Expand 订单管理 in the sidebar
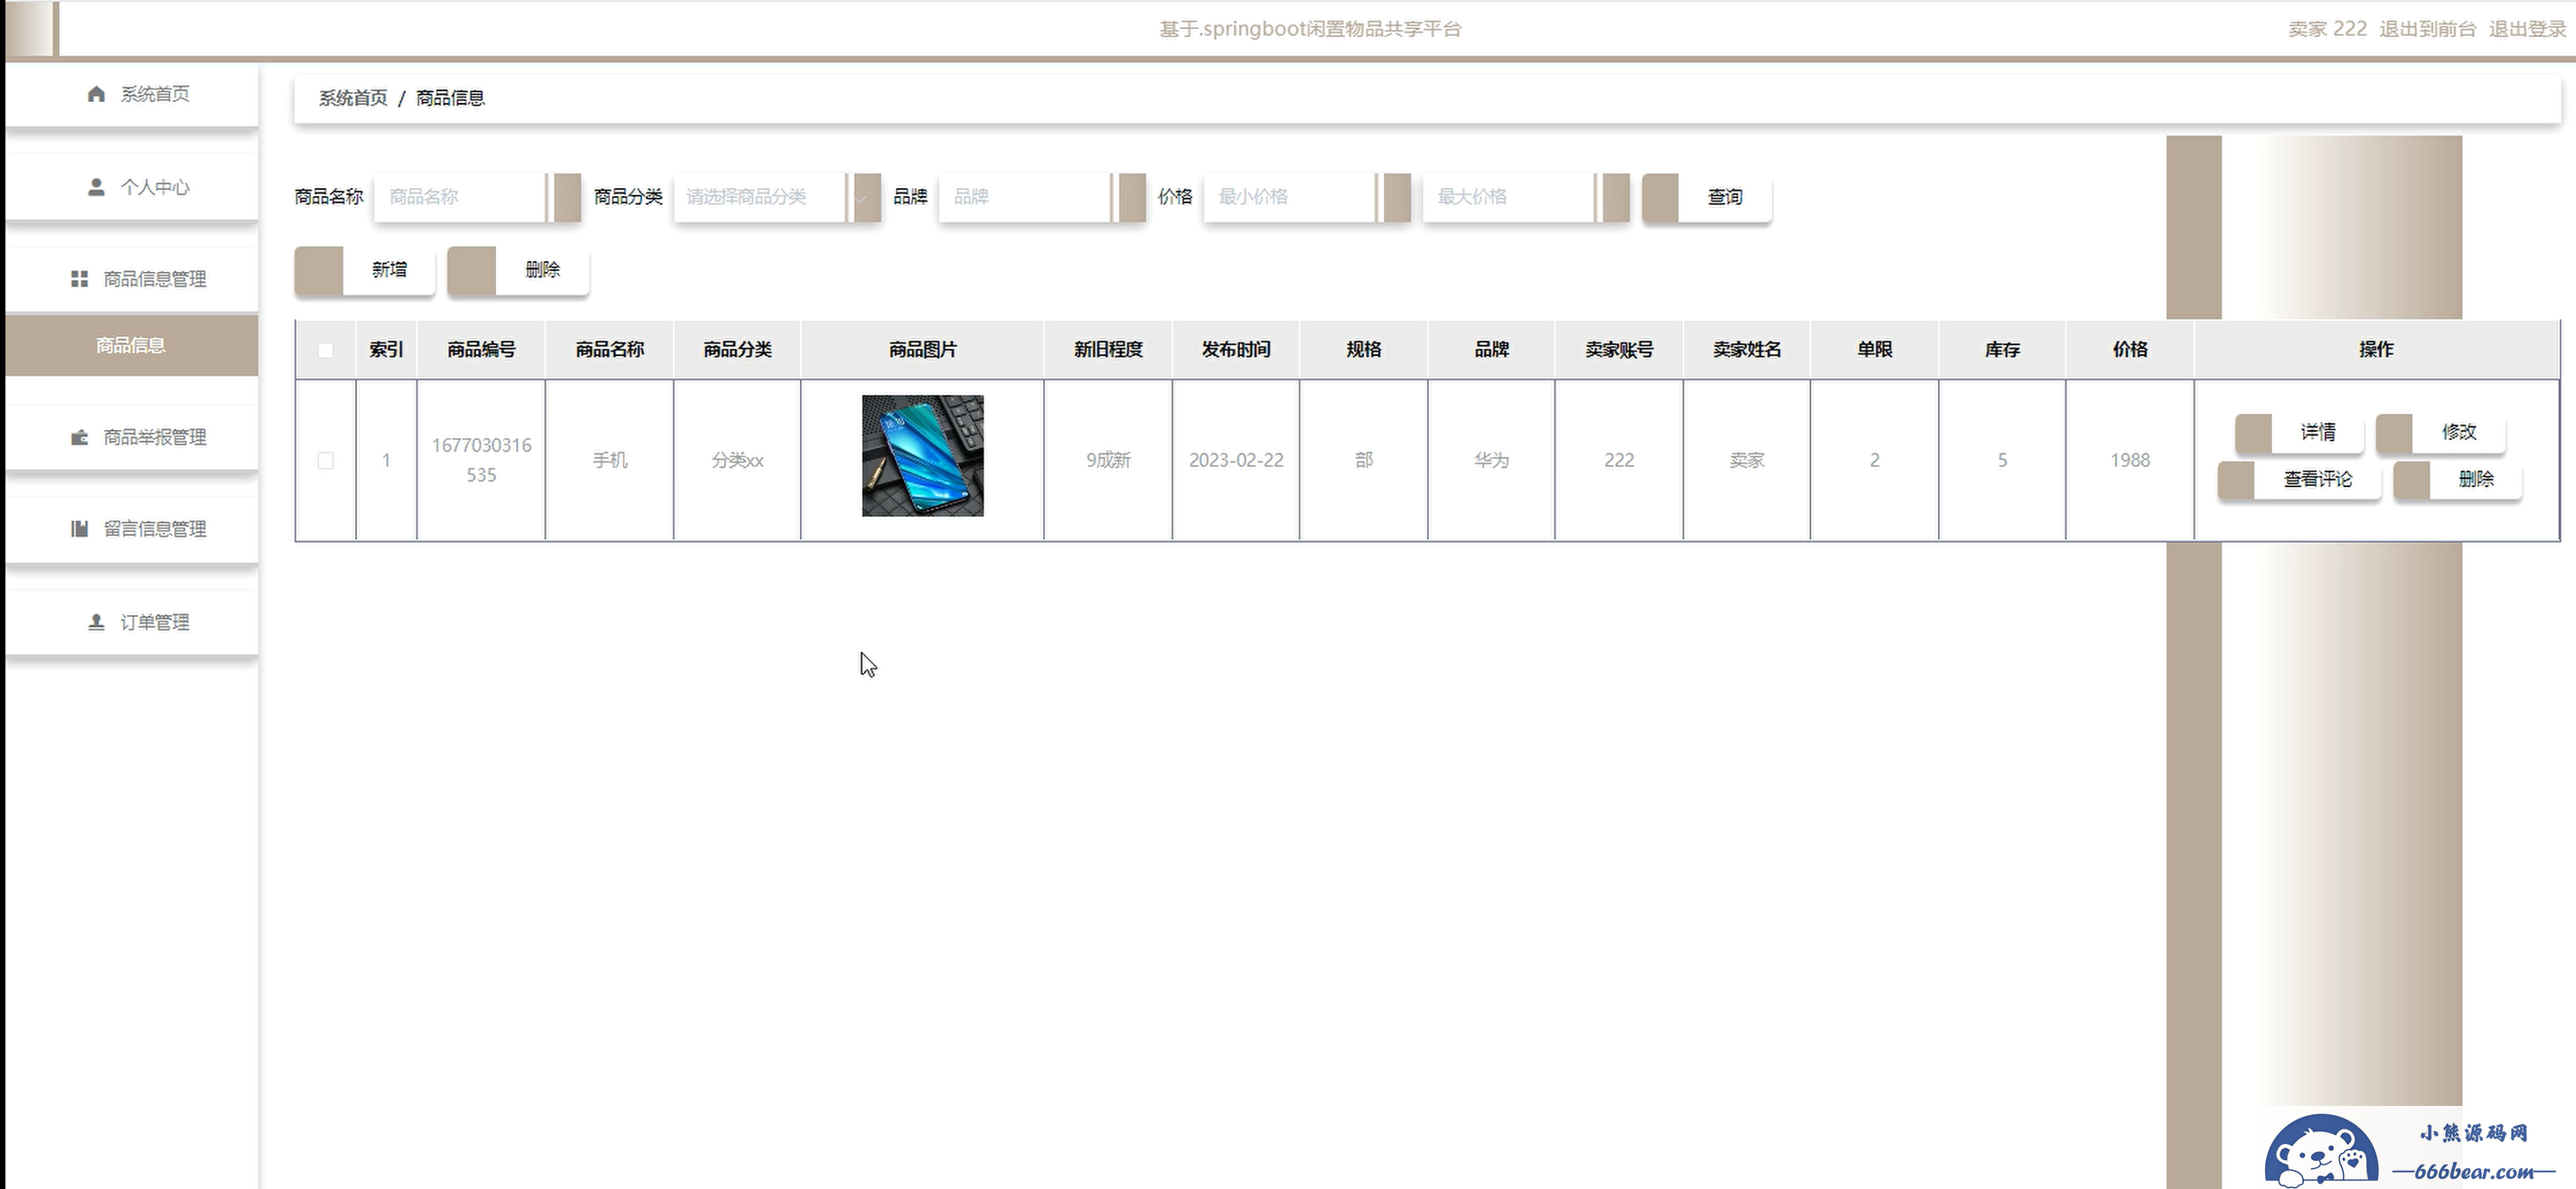The height and width of the screenshot is (1189, 2576). [x=131, y=622]
